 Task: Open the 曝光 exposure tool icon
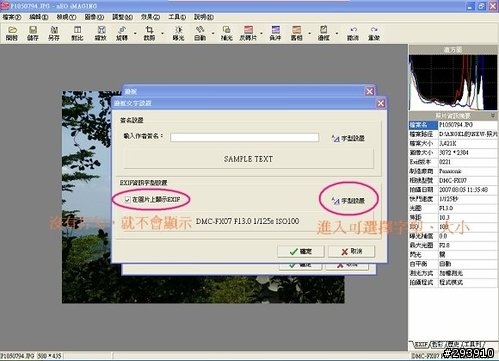coord(178,33)
